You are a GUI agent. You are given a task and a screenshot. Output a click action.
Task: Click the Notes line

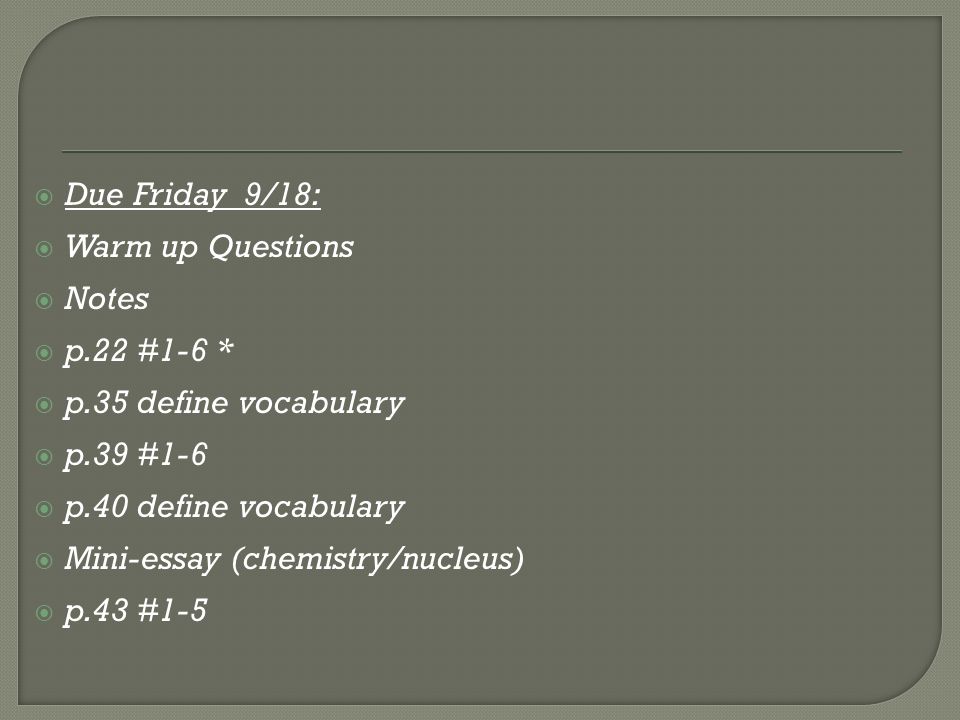pyautogui.click(x=107, y=299)
